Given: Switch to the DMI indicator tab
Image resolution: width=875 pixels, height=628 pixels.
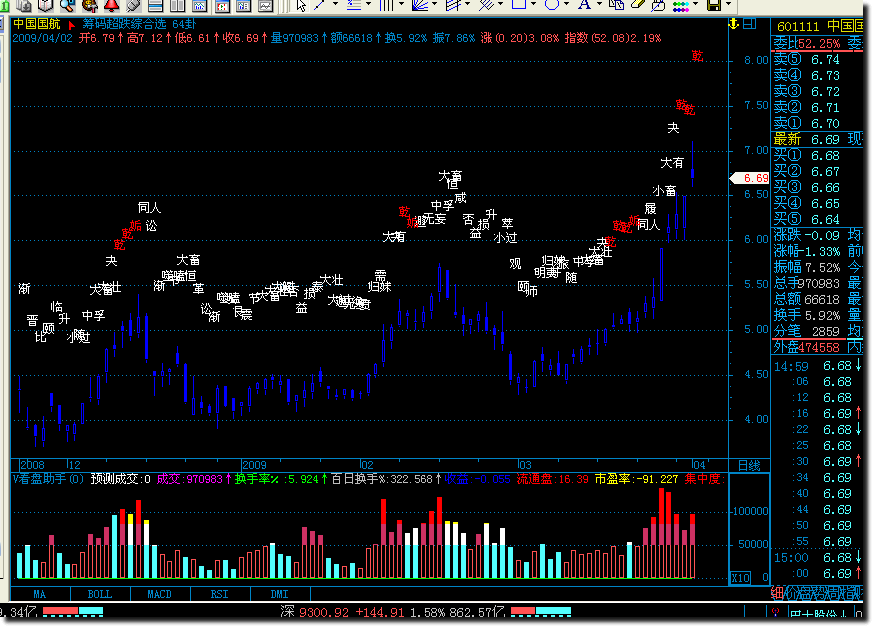Looking at the screenshot, I should click(280, 595).
